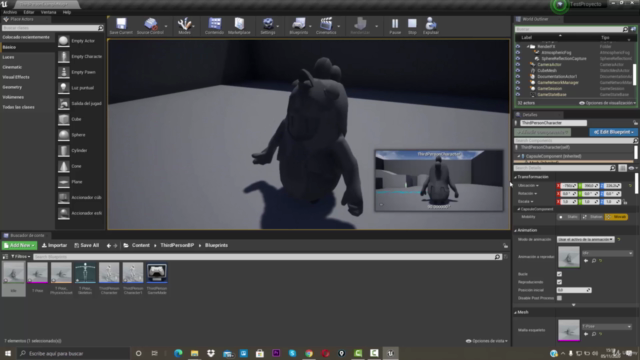Viewport: 640px width, 360px height.
Task: Click the Save All button
Action: click(x=87, y=245)
